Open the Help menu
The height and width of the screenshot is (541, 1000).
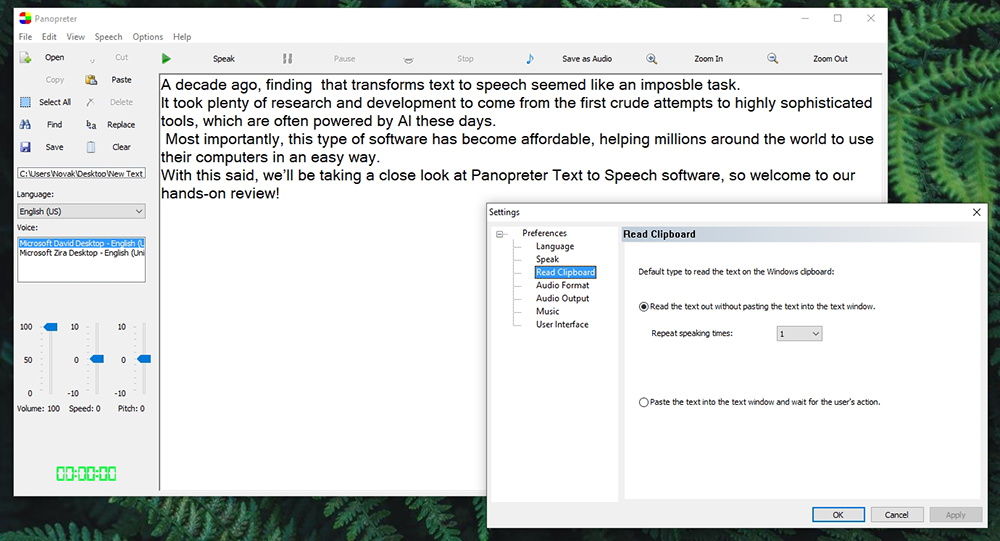pos(182,37)
